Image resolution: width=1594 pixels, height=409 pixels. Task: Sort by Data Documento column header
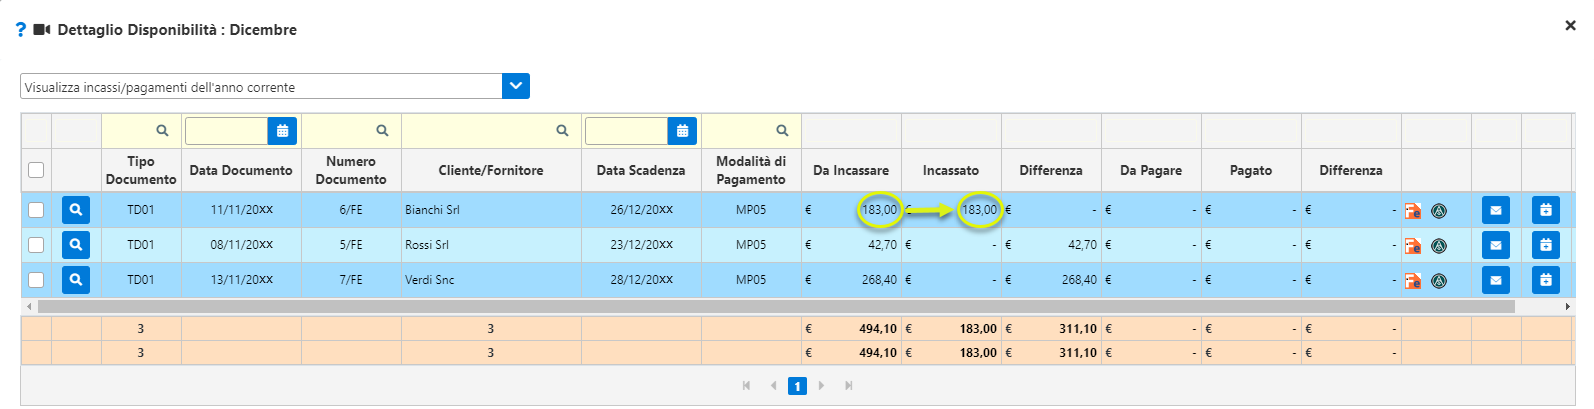241,170
